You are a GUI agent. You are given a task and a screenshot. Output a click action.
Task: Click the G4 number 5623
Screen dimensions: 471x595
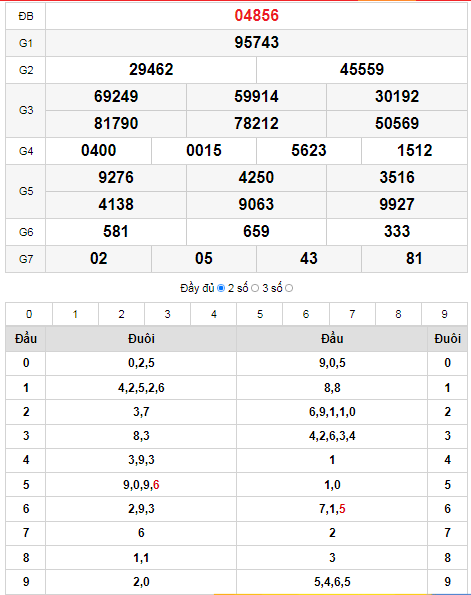point(309,151)
